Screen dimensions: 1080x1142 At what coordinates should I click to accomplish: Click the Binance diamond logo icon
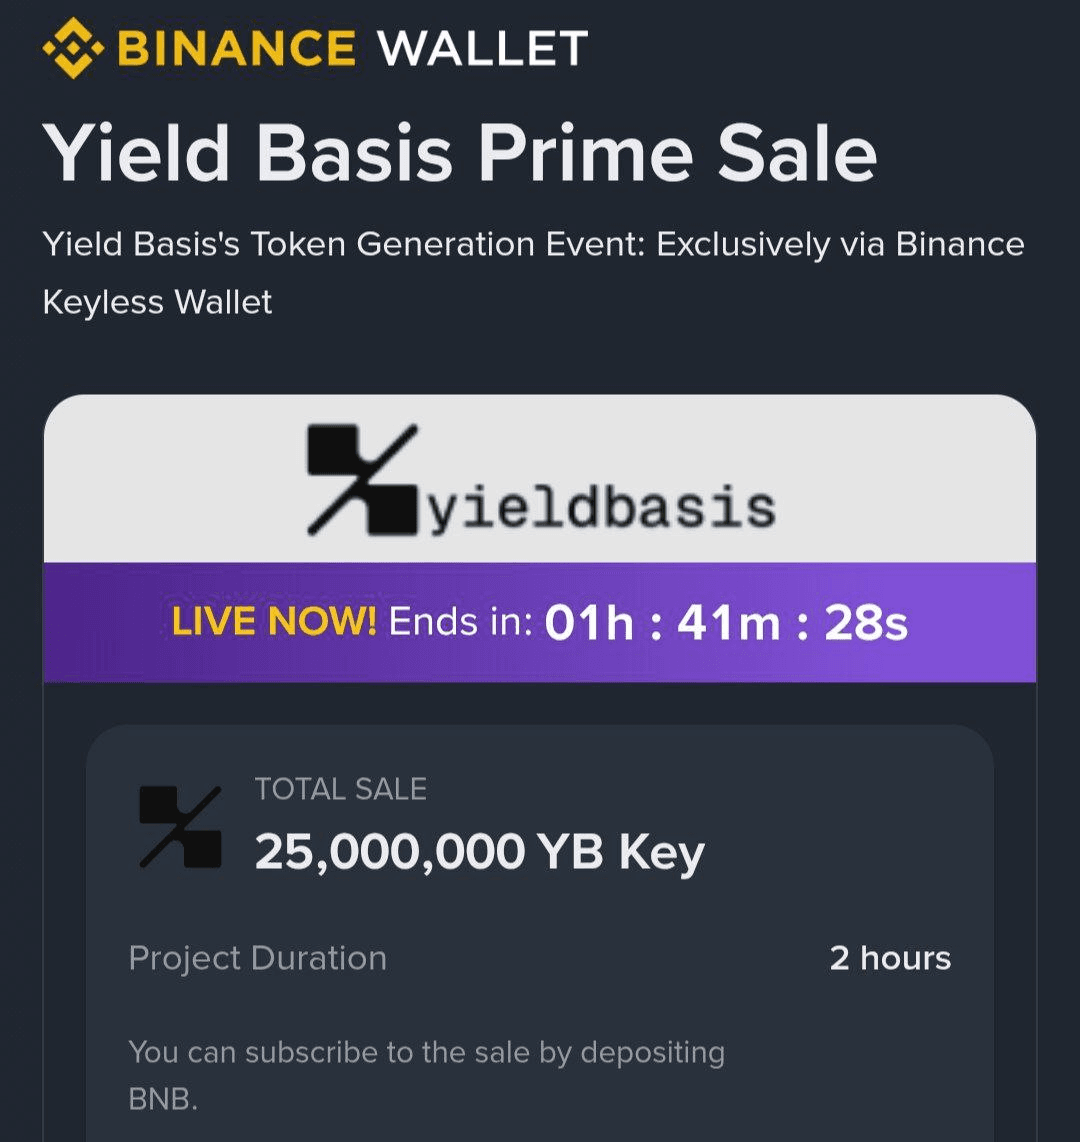(73, 49)
